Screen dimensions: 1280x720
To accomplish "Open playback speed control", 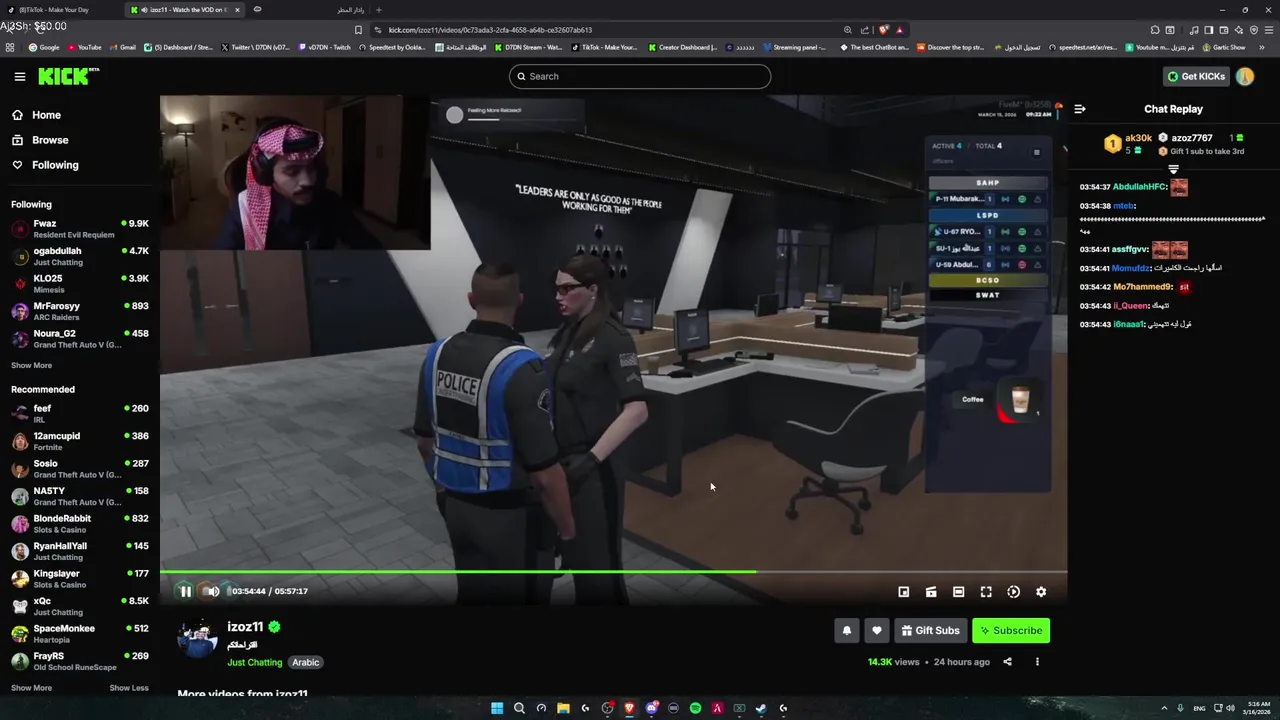I will click(x=1013, y=592).
